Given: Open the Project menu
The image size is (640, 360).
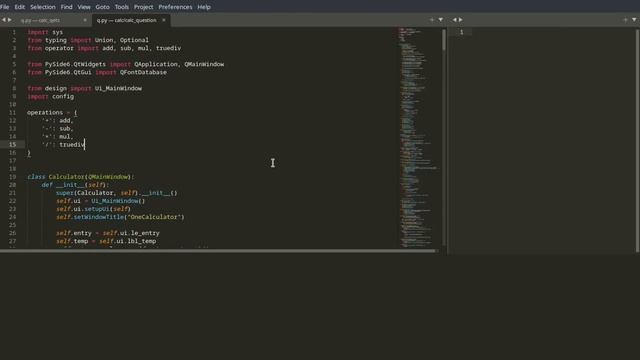Looking at the screenshot, I should 144,7.
